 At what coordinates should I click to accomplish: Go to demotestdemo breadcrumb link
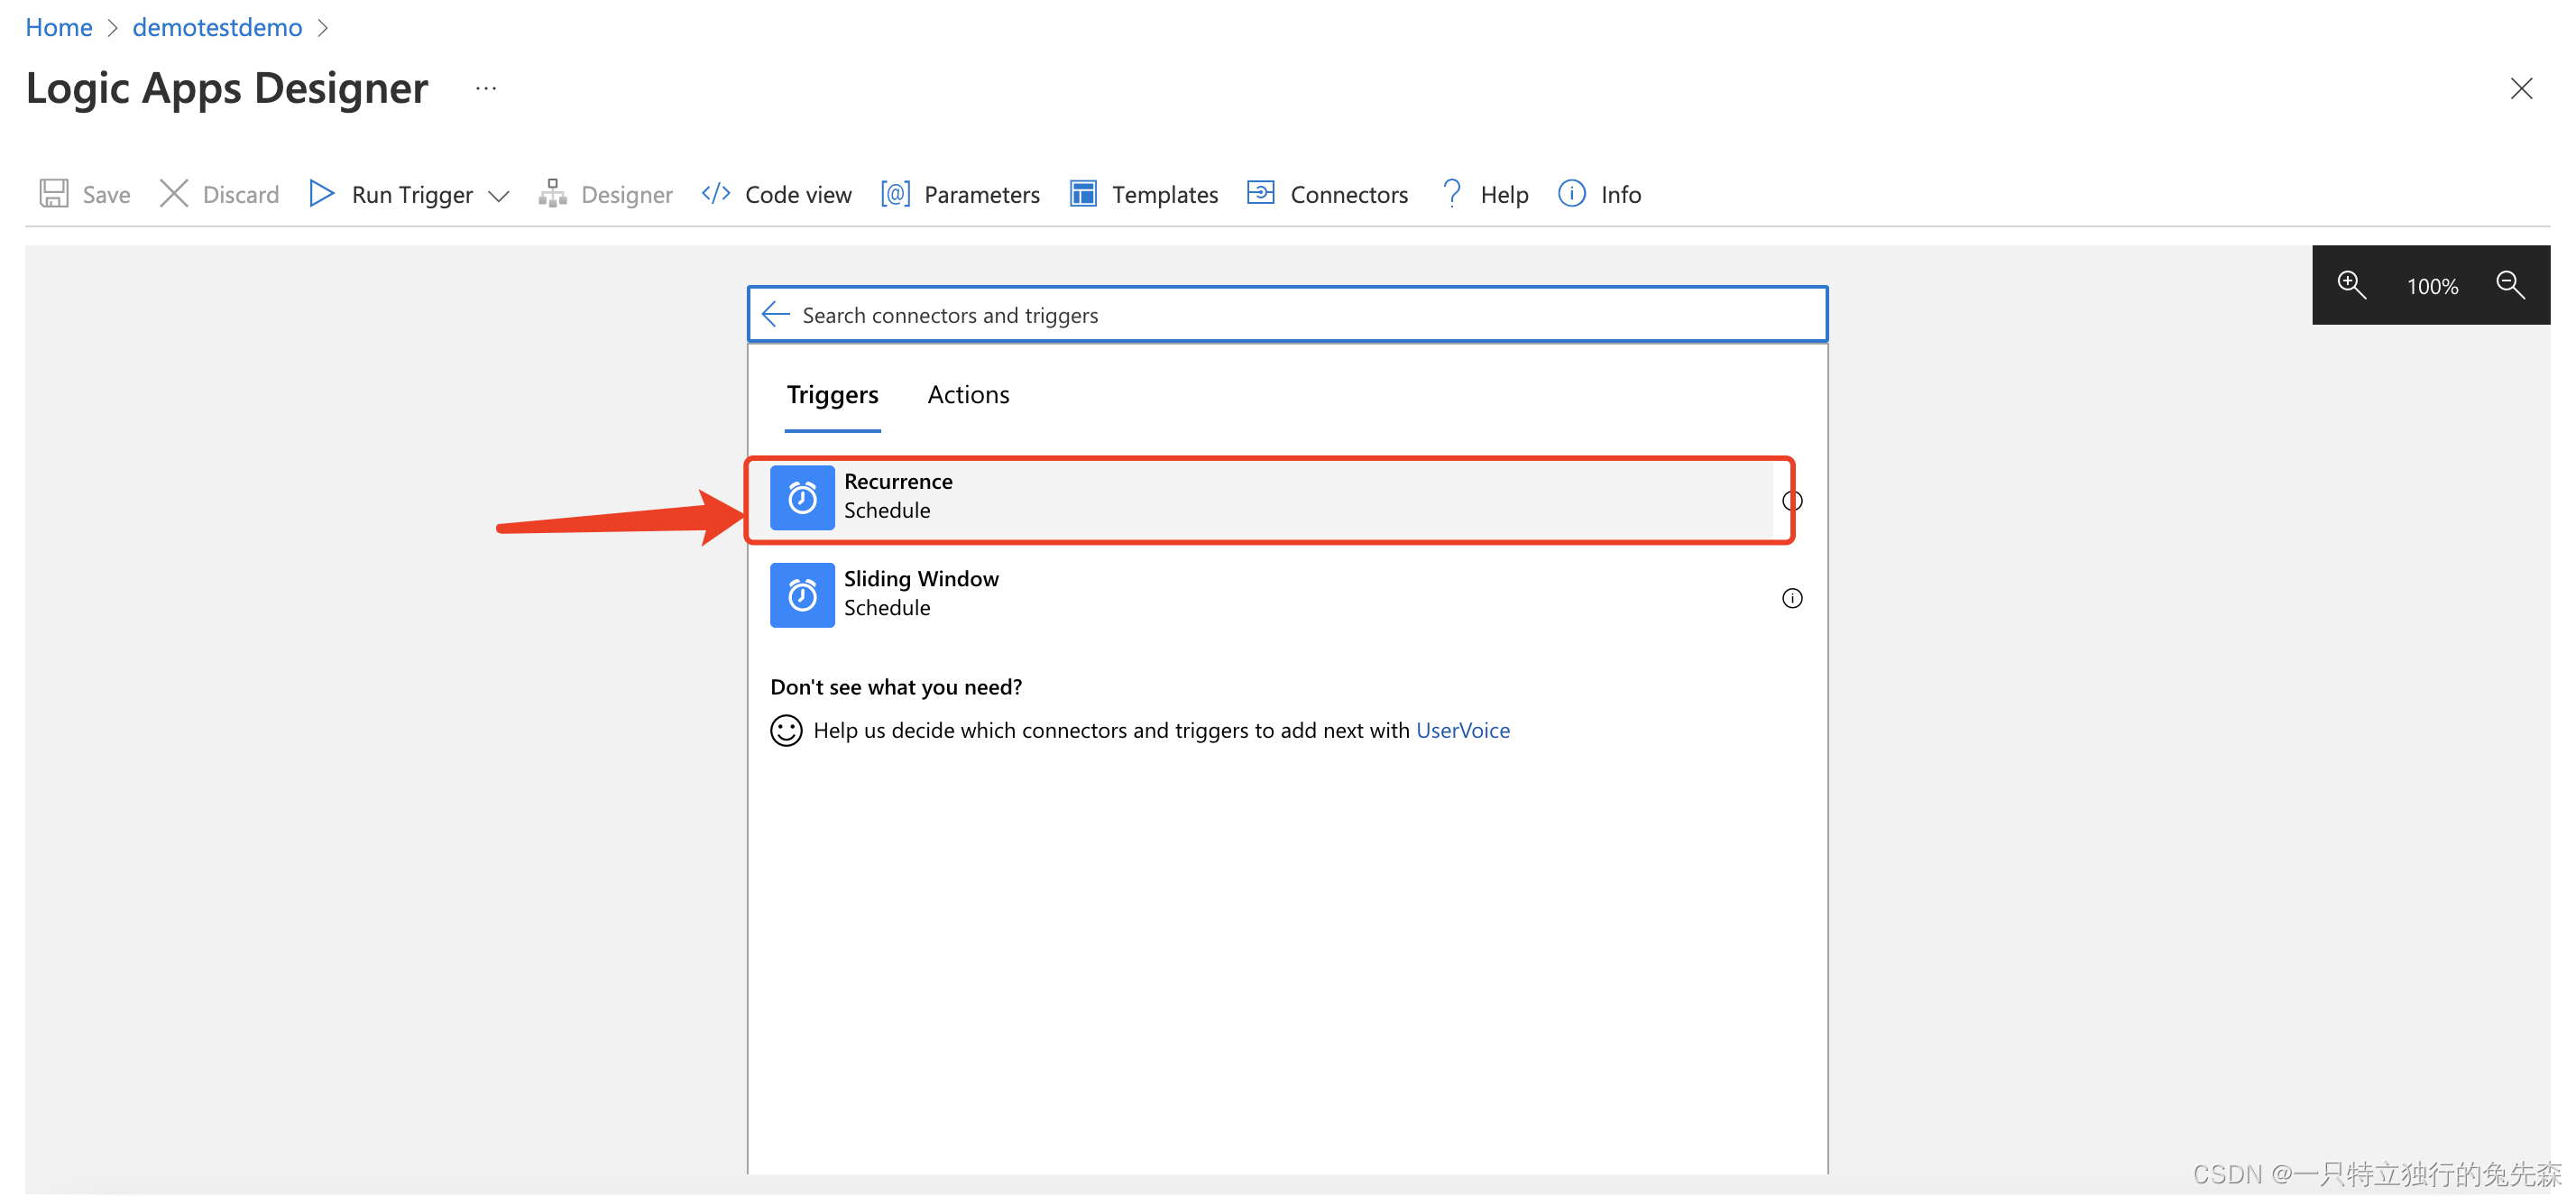[x=217, y=28]
